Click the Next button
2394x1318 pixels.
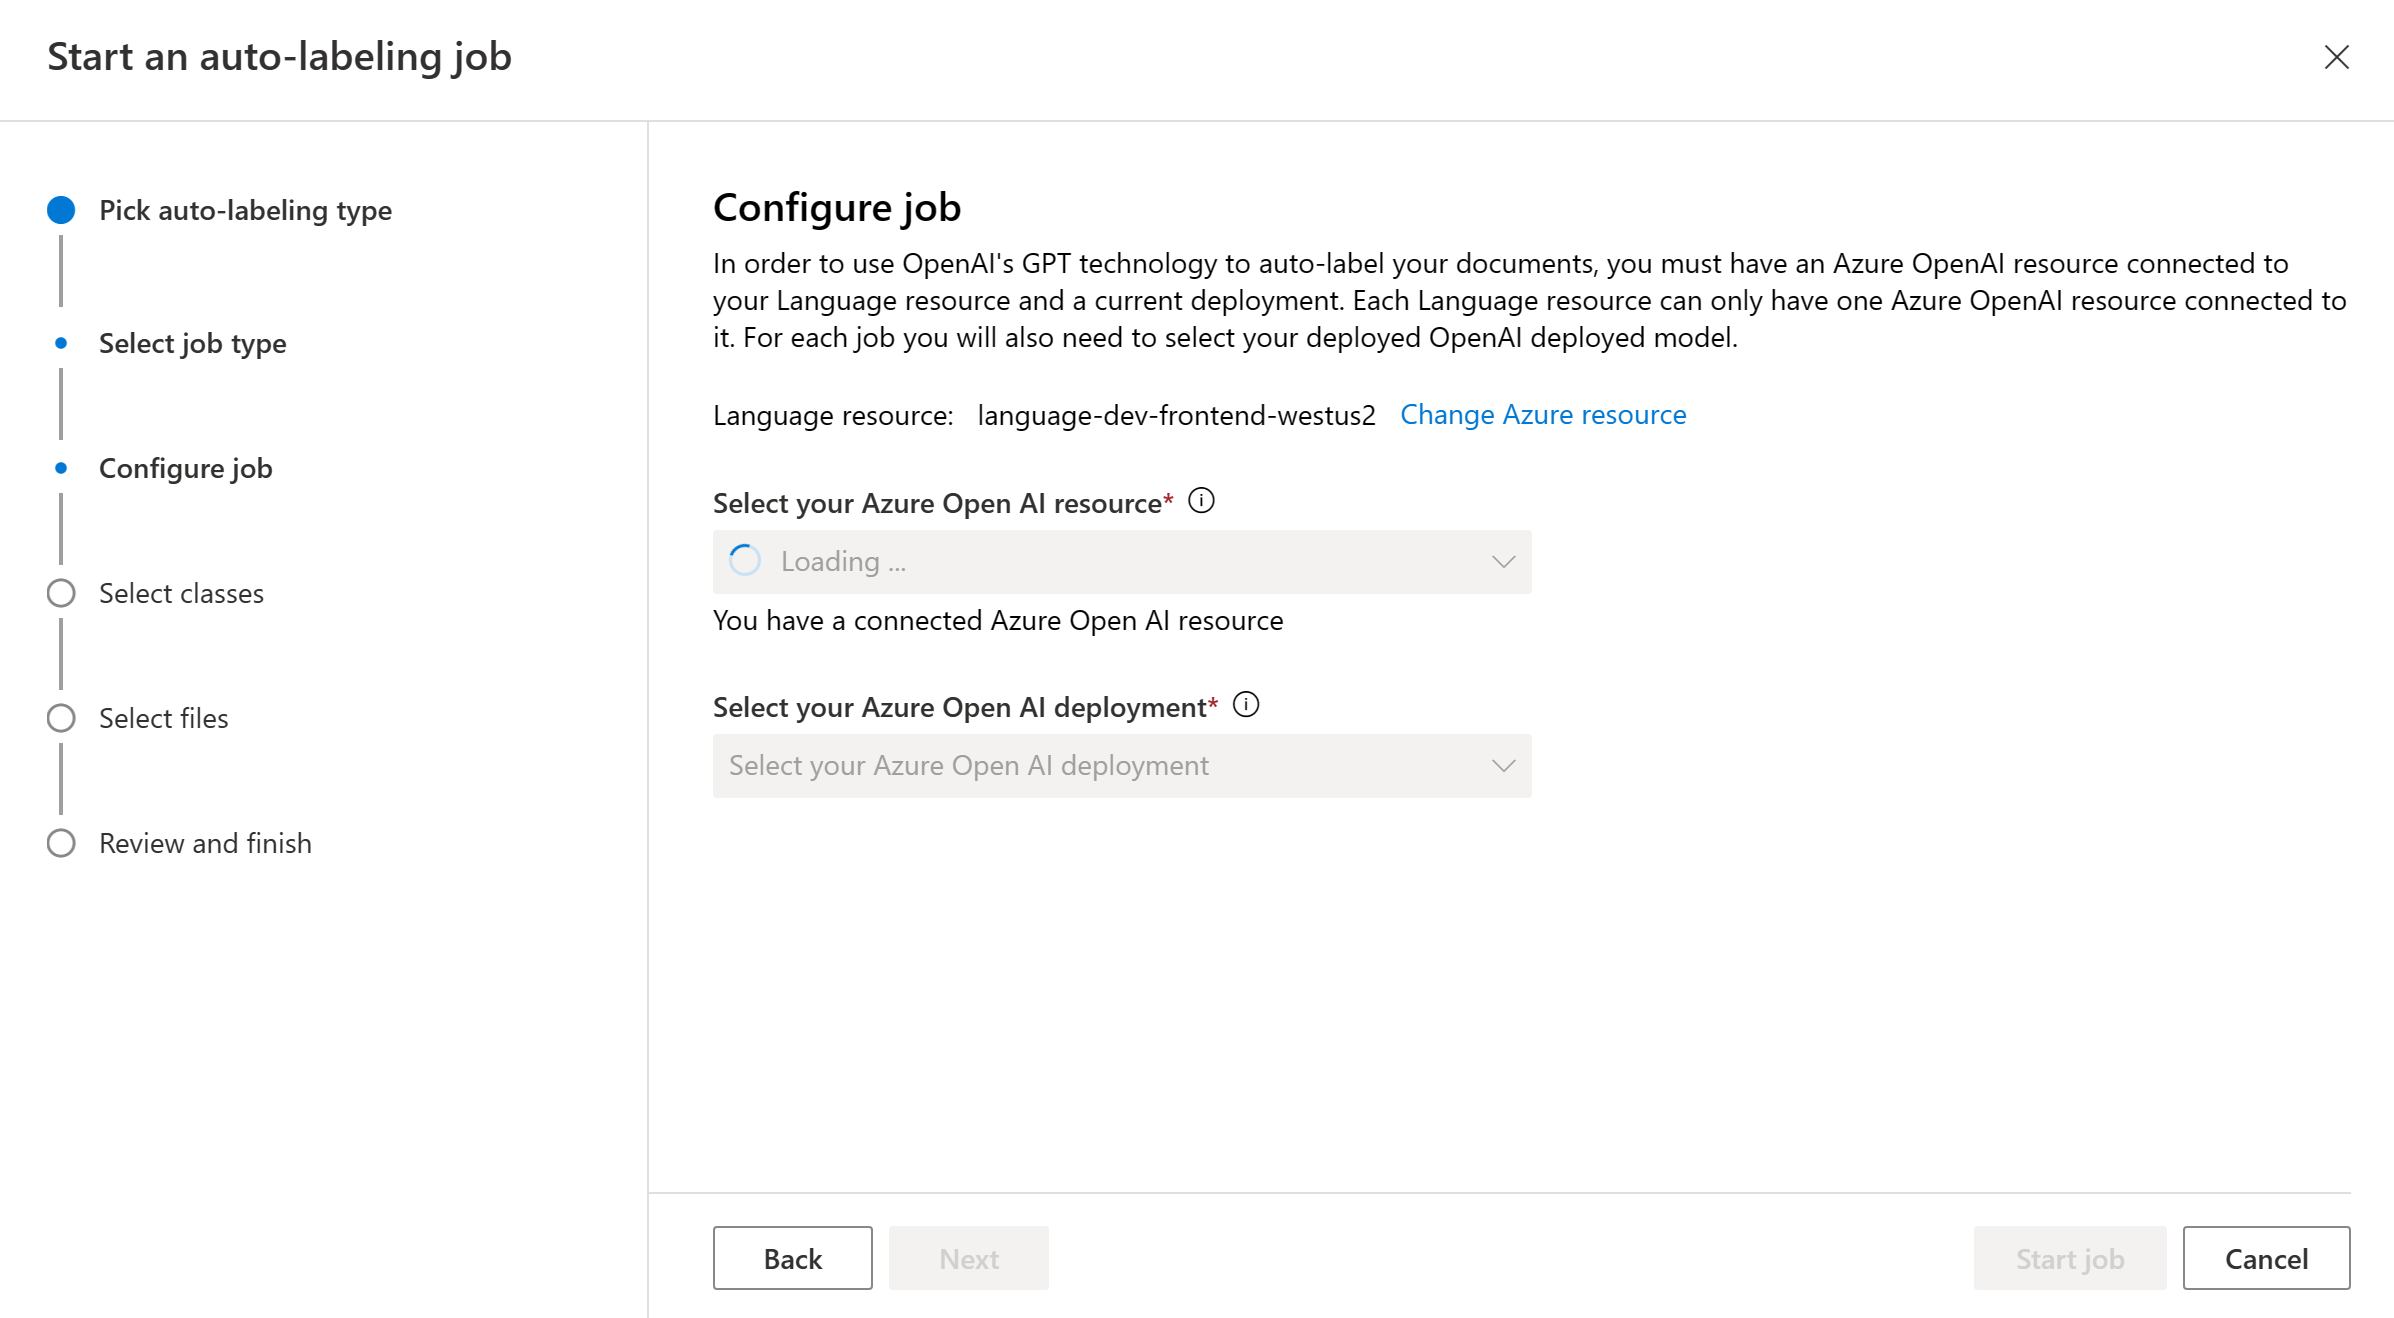[x=968, y=1258]
